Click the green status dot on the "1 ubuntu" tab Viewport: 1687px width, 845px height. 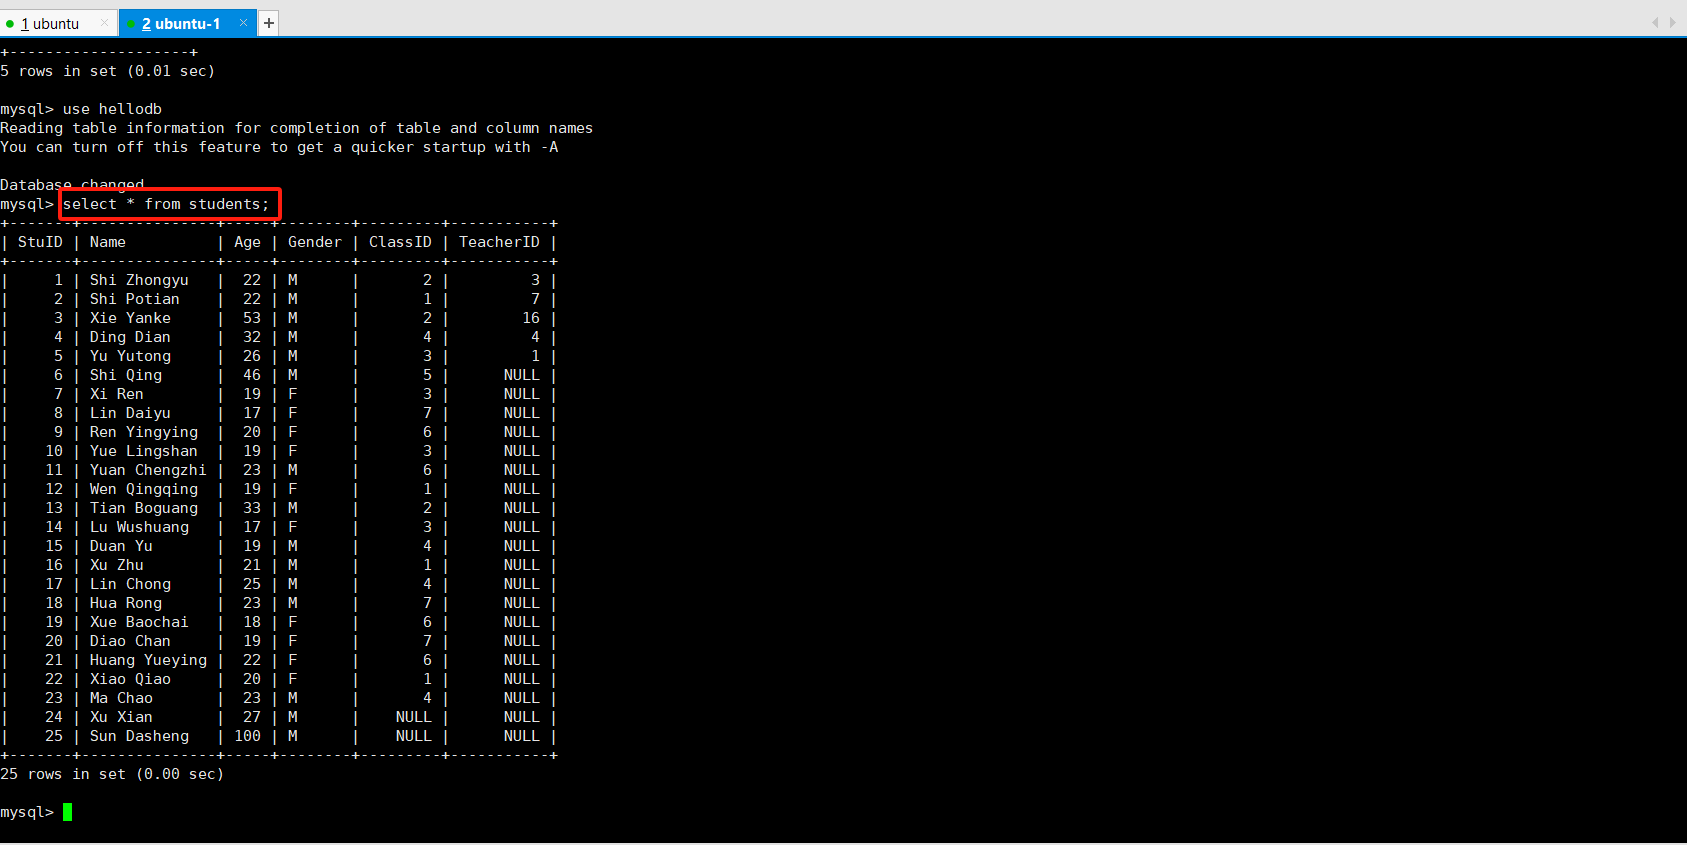click(x=10, y=23)
